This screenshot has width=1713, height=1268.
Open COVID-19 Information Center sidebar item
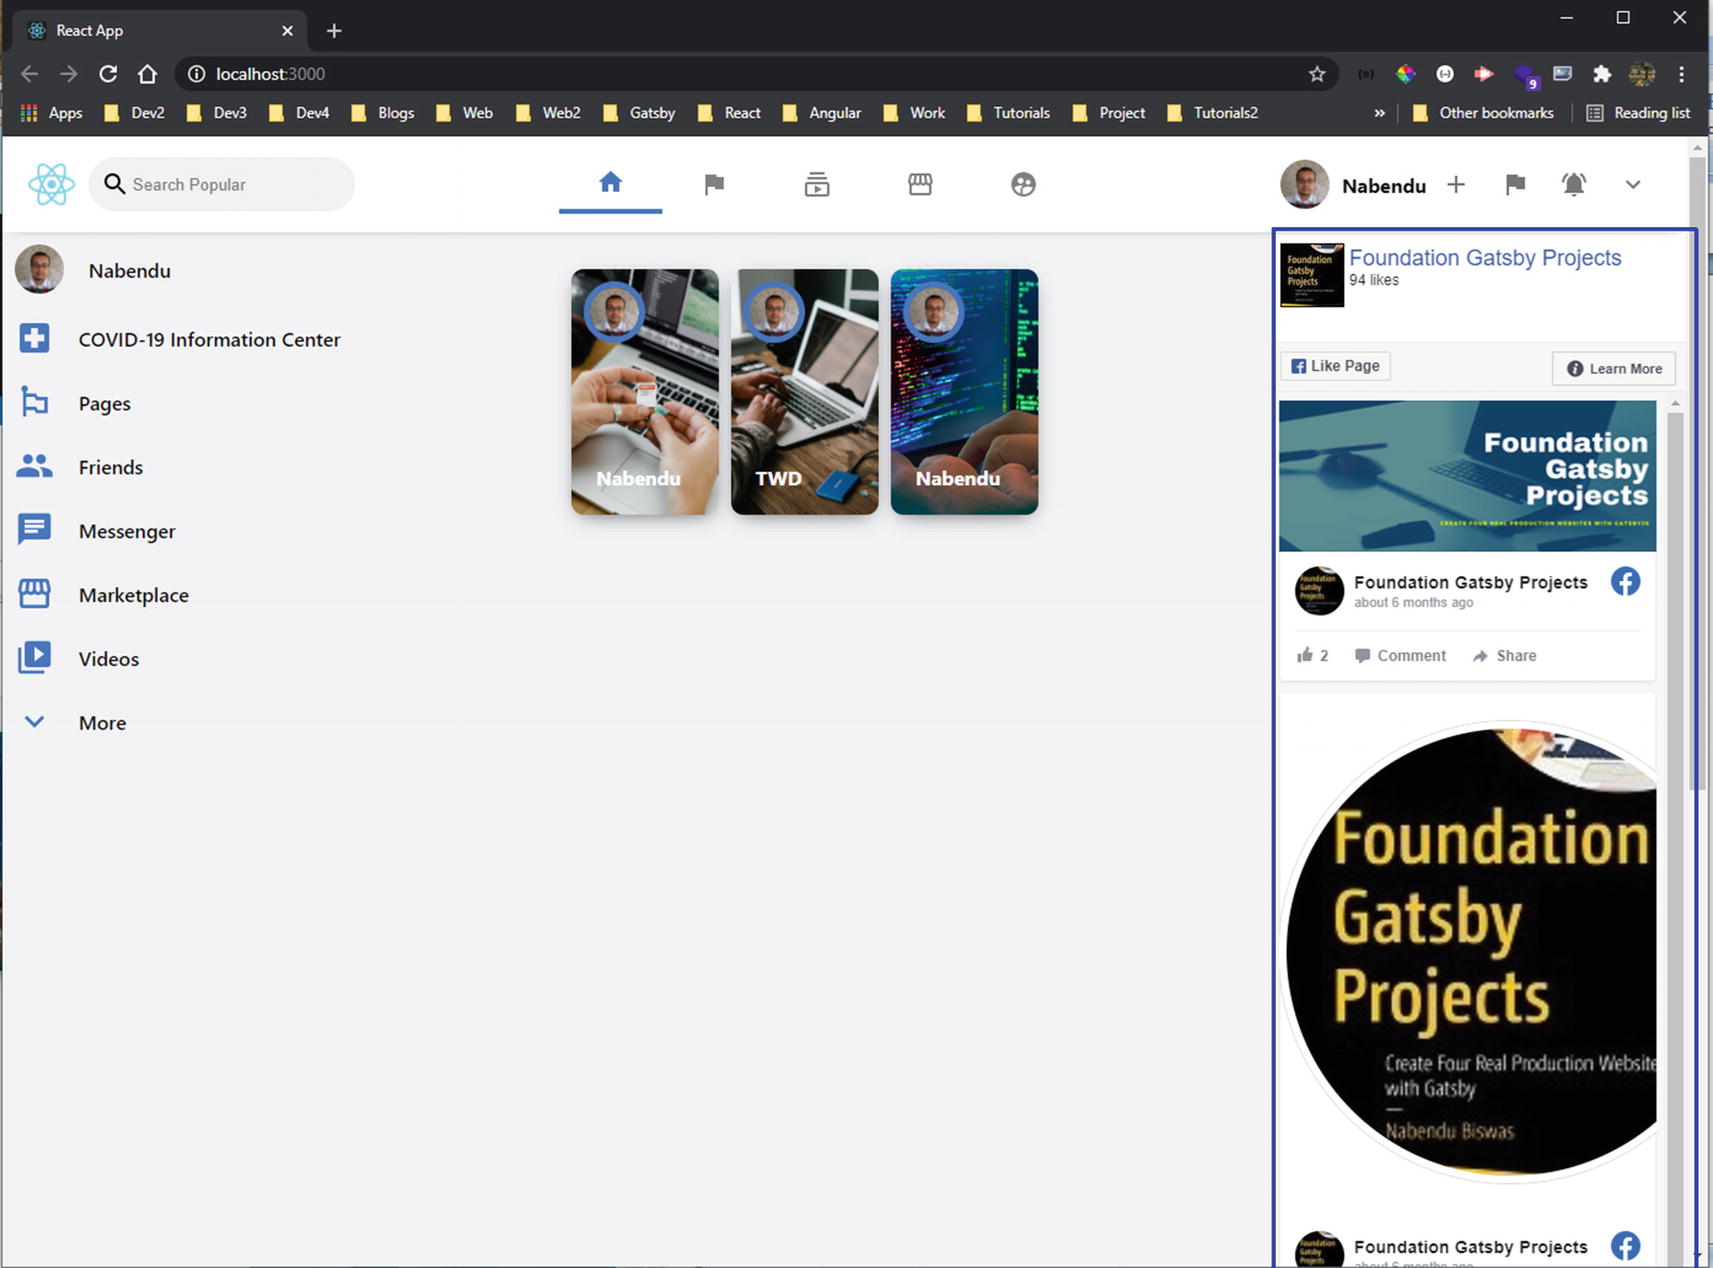208,340
